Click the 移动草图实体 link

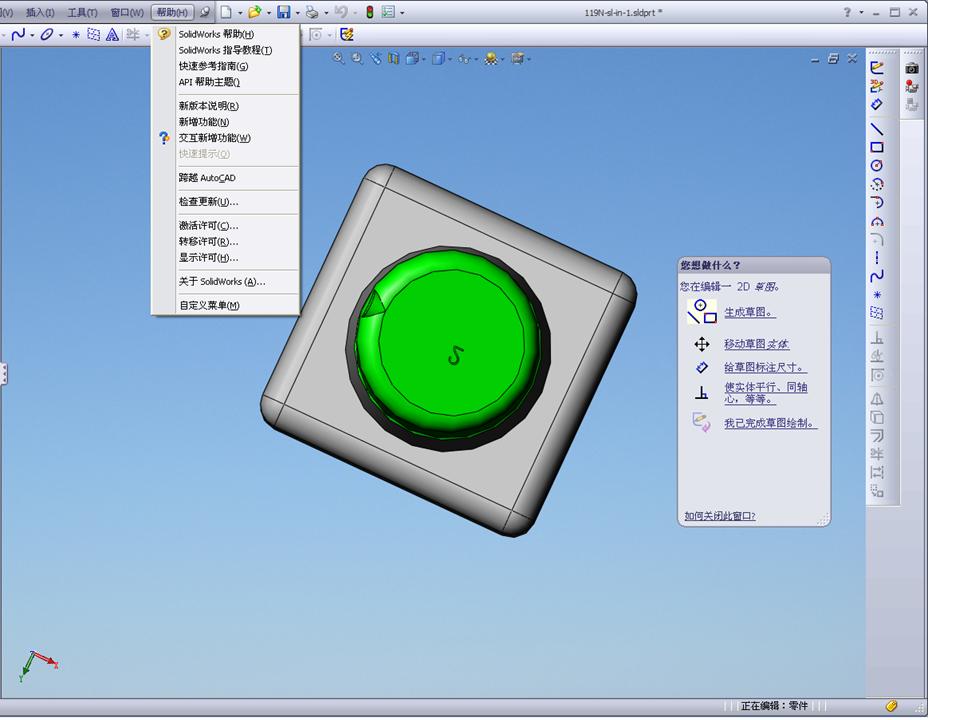coord(756,344)
